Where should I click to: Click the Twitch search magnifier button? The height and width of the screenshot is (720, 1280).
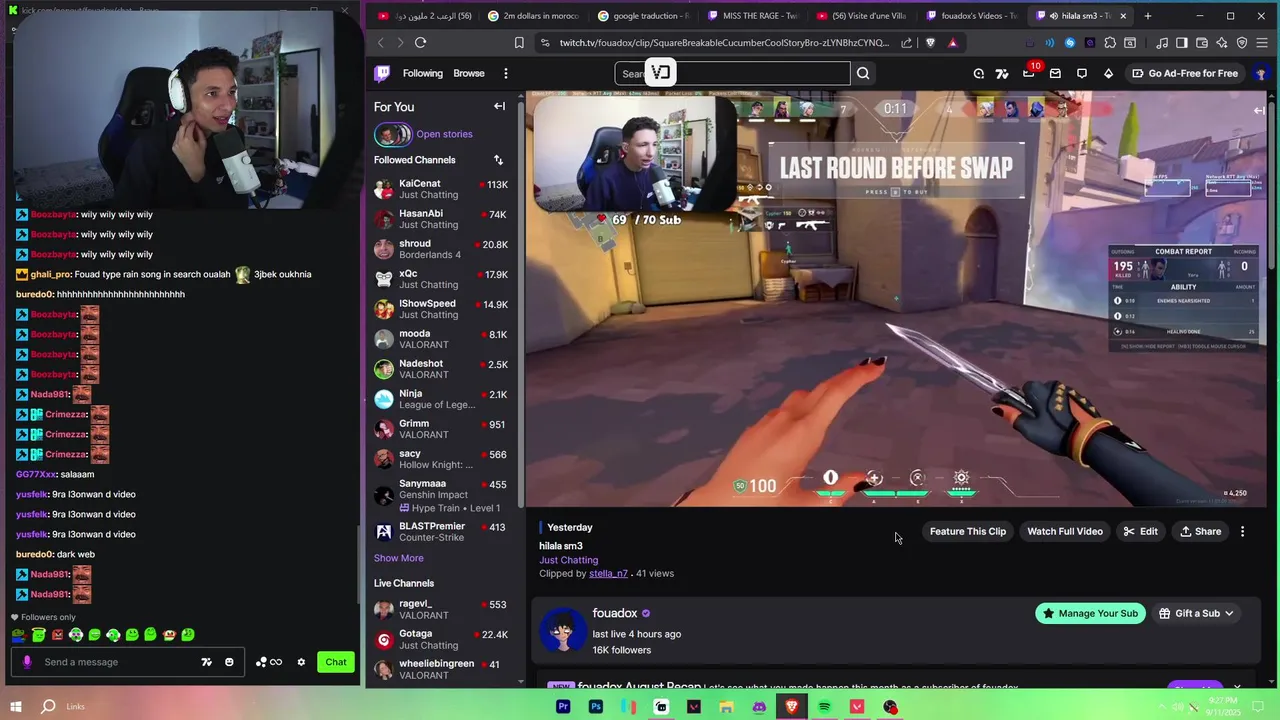[863, 73]
